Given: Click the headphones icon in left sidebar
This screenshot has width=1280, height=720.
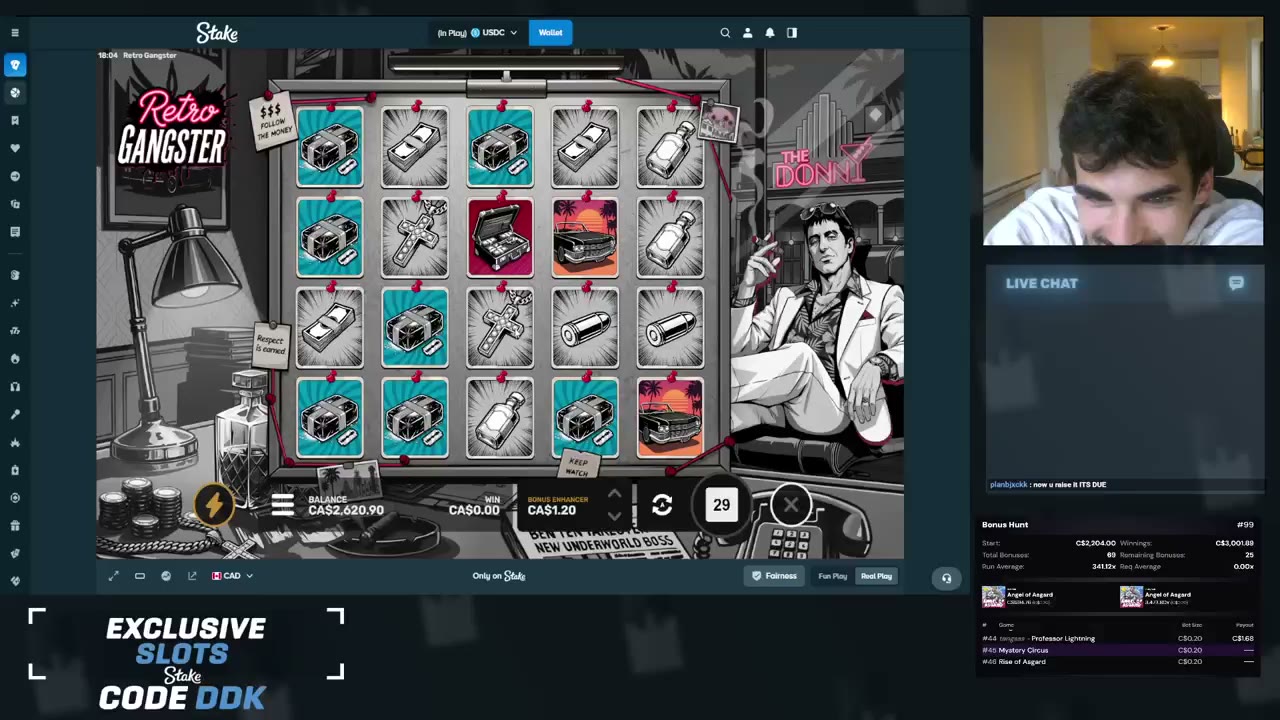Looking at the screenshot, I should pyautogui.click(x=15, y=387).
